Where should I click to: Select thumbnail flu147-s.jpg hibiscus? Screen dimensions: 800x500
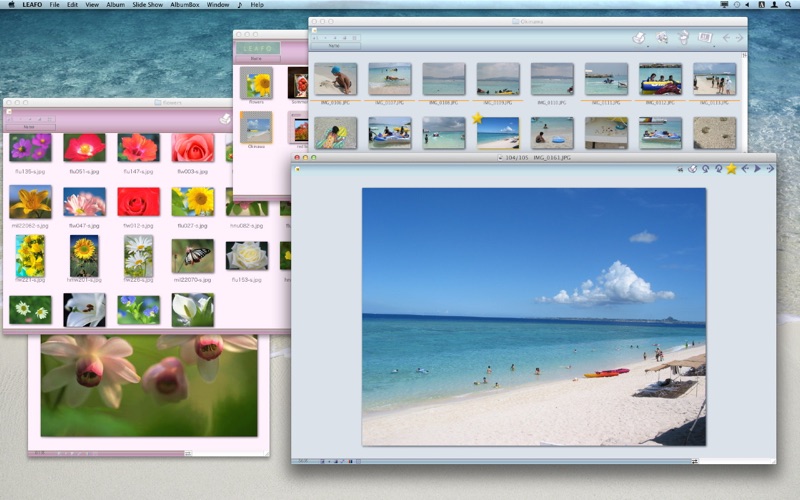(x=138, y=147)
